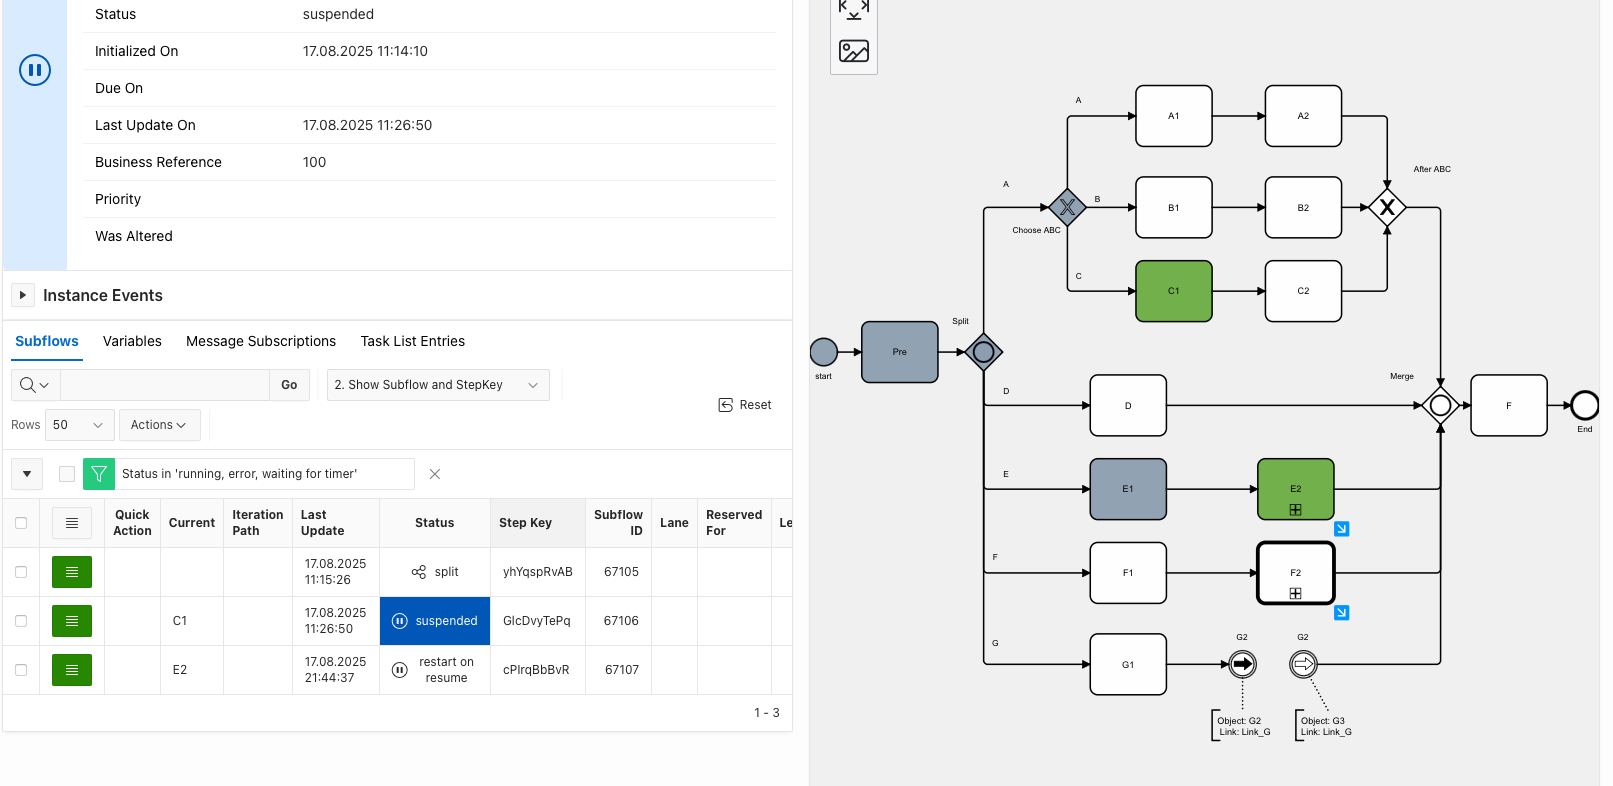Check the E2 row checkbox
Screen dimensions: 1613x786
21,670
